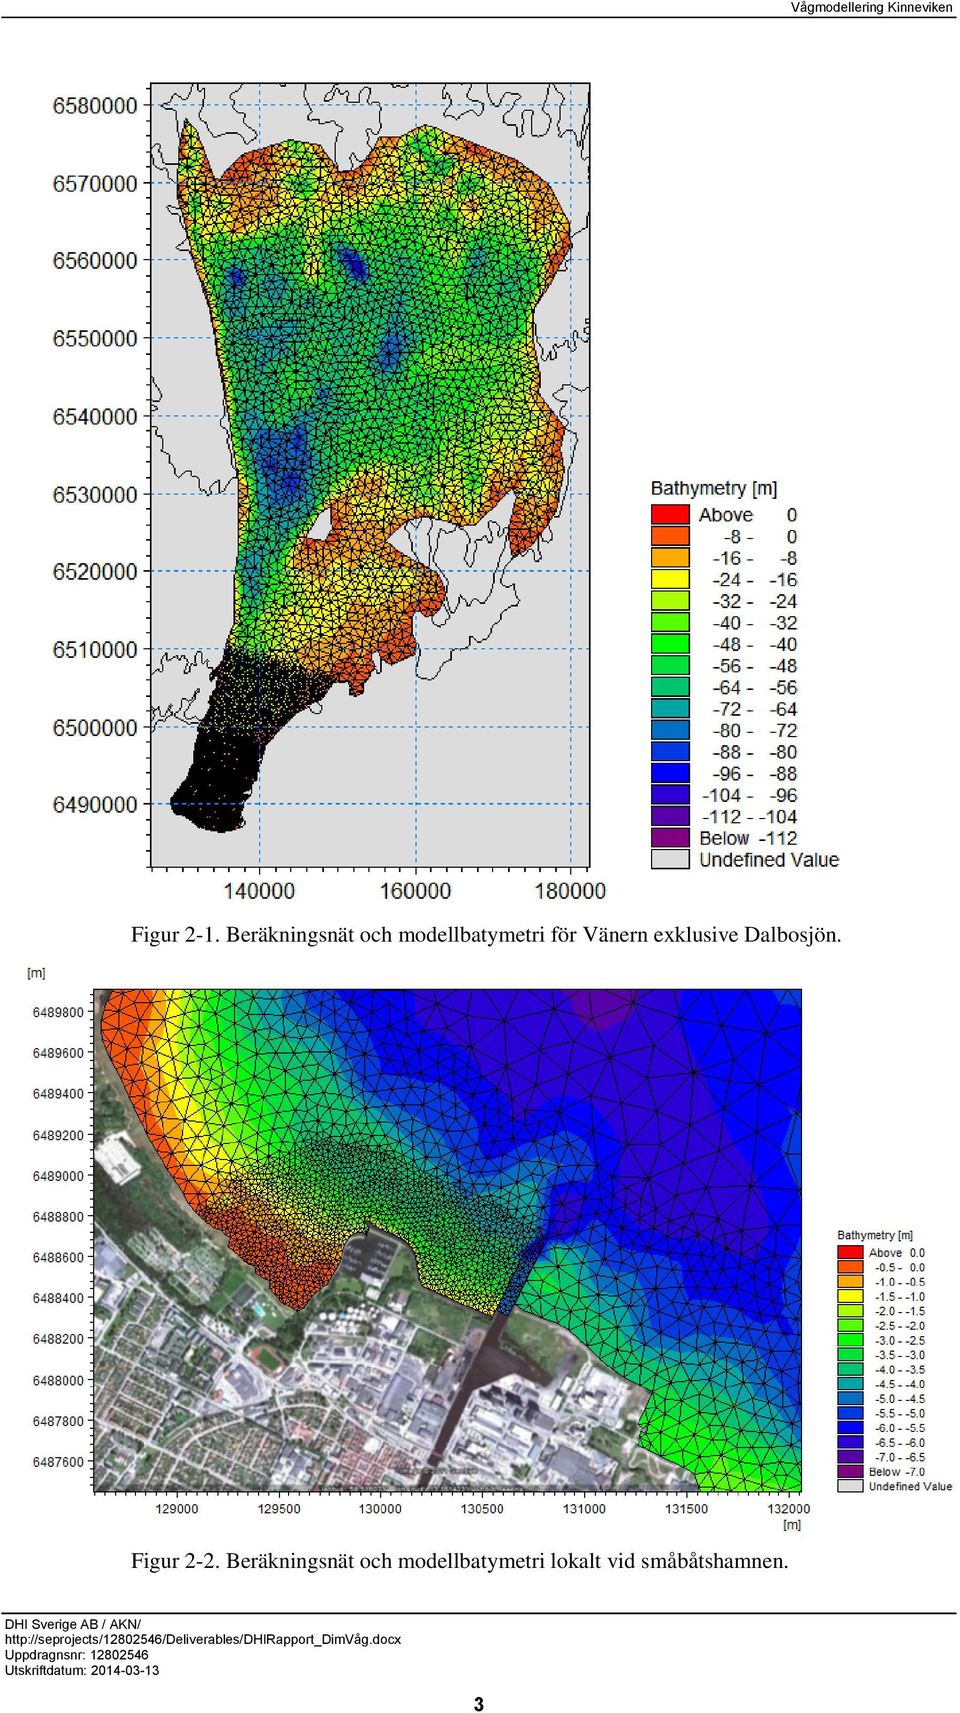Click the 'DHI Sverige AB / AKN/' footer line
Screen dimensions: 960x1713
tap(73, 1624)
